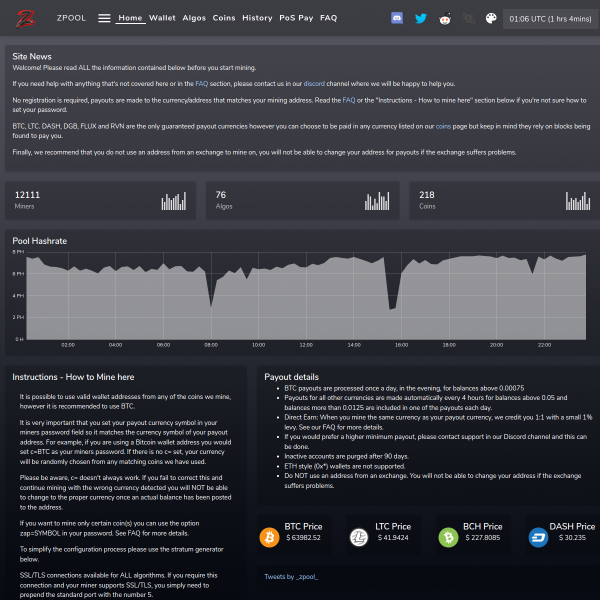Select the PoS Pay menu item

click(x=296, y=18)
